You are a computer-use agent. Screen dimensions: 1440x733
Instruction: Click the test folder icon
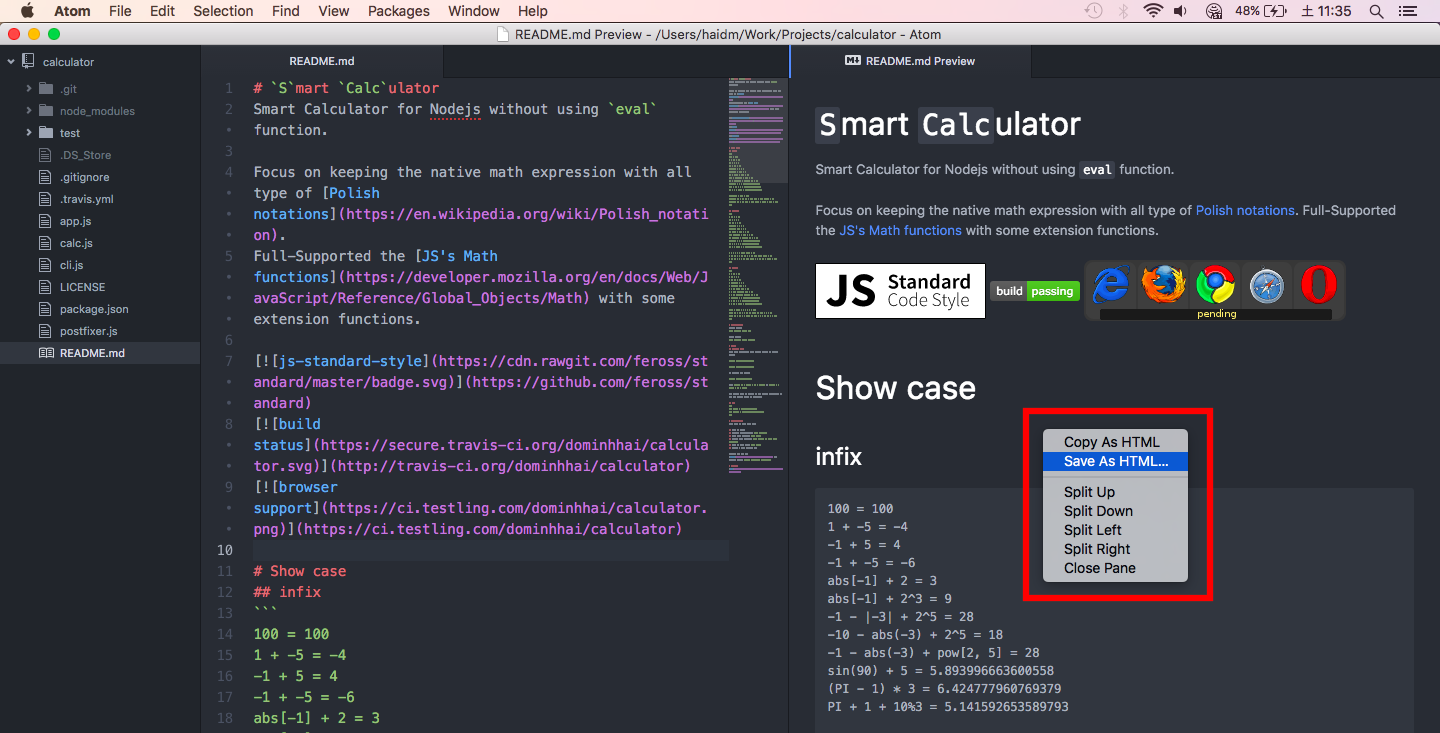point(46,133)
